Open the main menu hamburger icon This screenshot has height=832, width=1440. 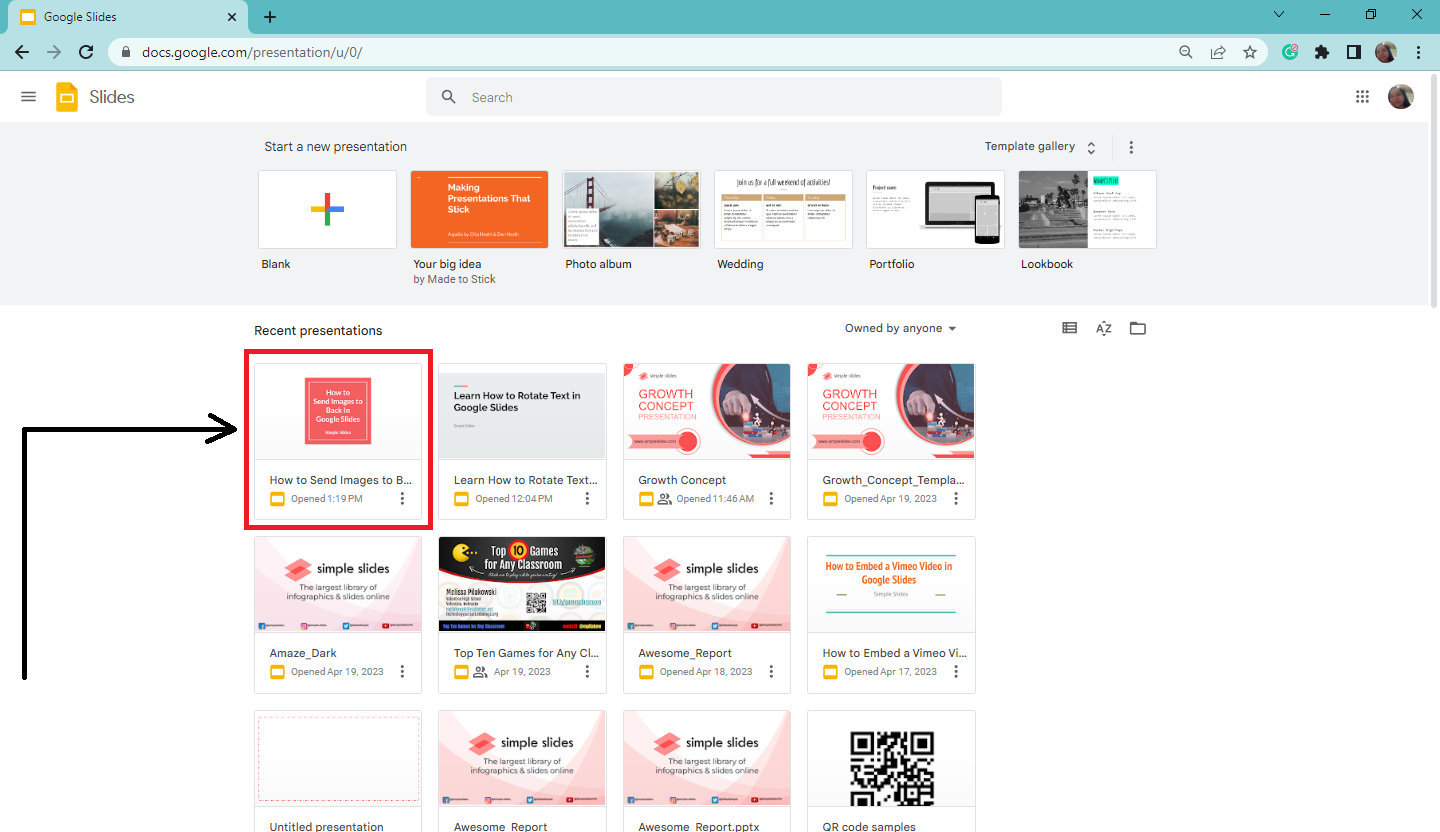point(28,96)
